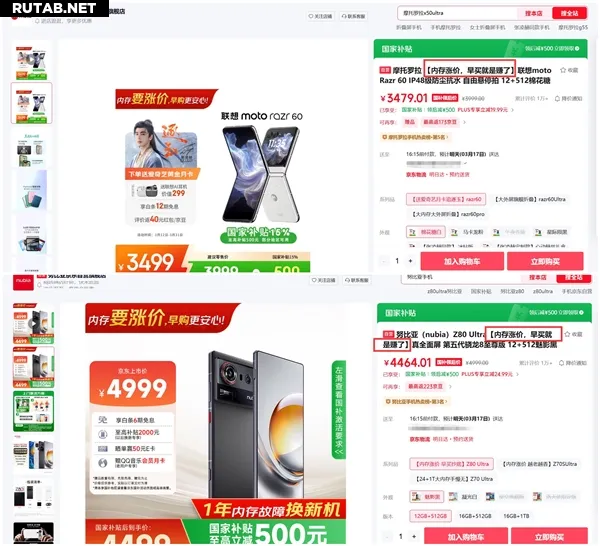Viewport: 600px width, 546px height.
Task: Click 搜本店 button on Moto page
Action: pyautogui.click(x=534, y=13)
